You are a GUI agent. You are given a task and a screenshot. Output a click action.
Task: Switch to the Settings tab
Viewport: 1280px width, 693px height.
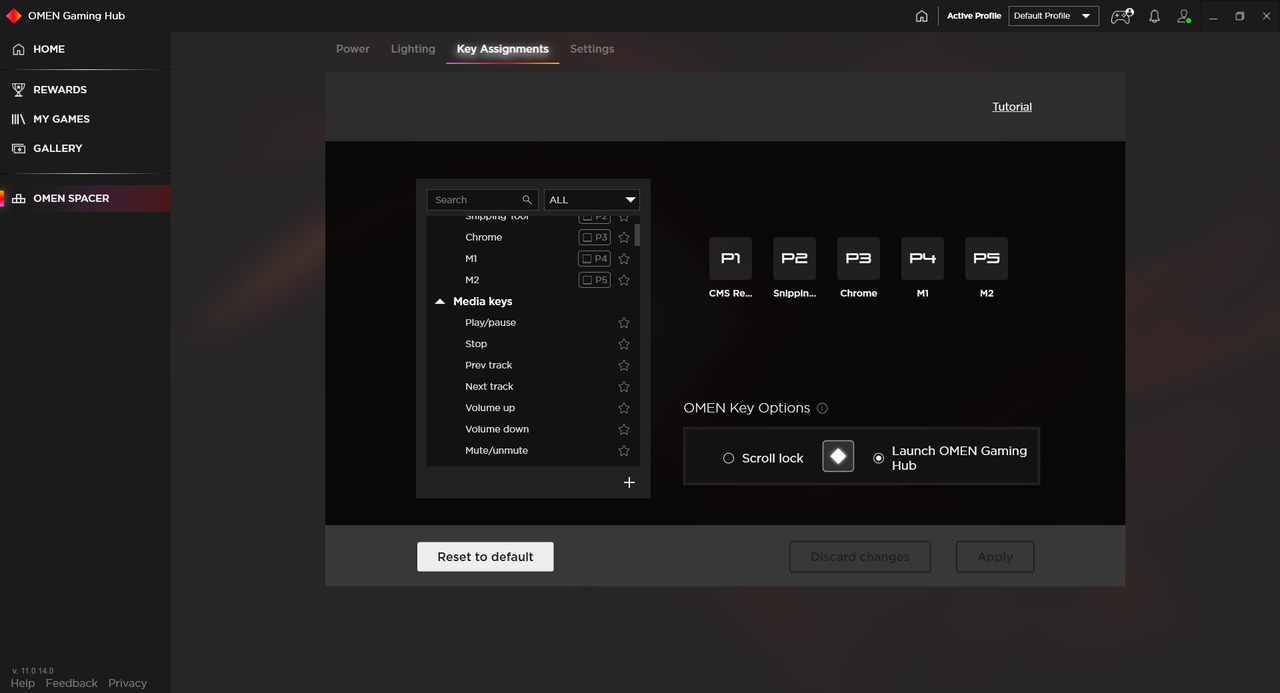[592, 49]
